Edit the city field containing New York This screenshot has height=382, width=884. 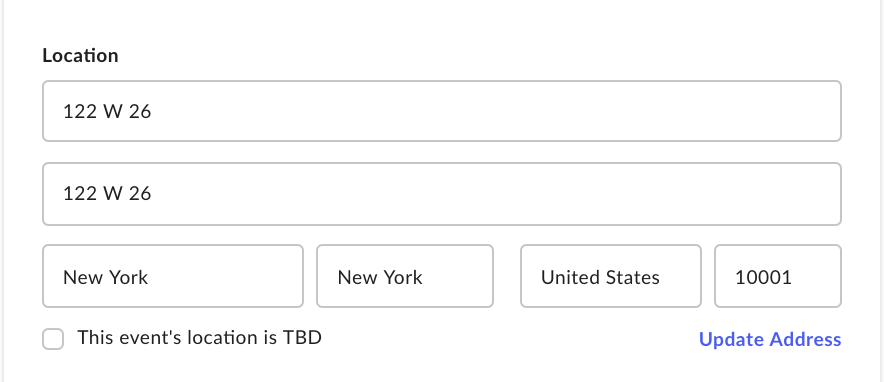click(173, 276)
